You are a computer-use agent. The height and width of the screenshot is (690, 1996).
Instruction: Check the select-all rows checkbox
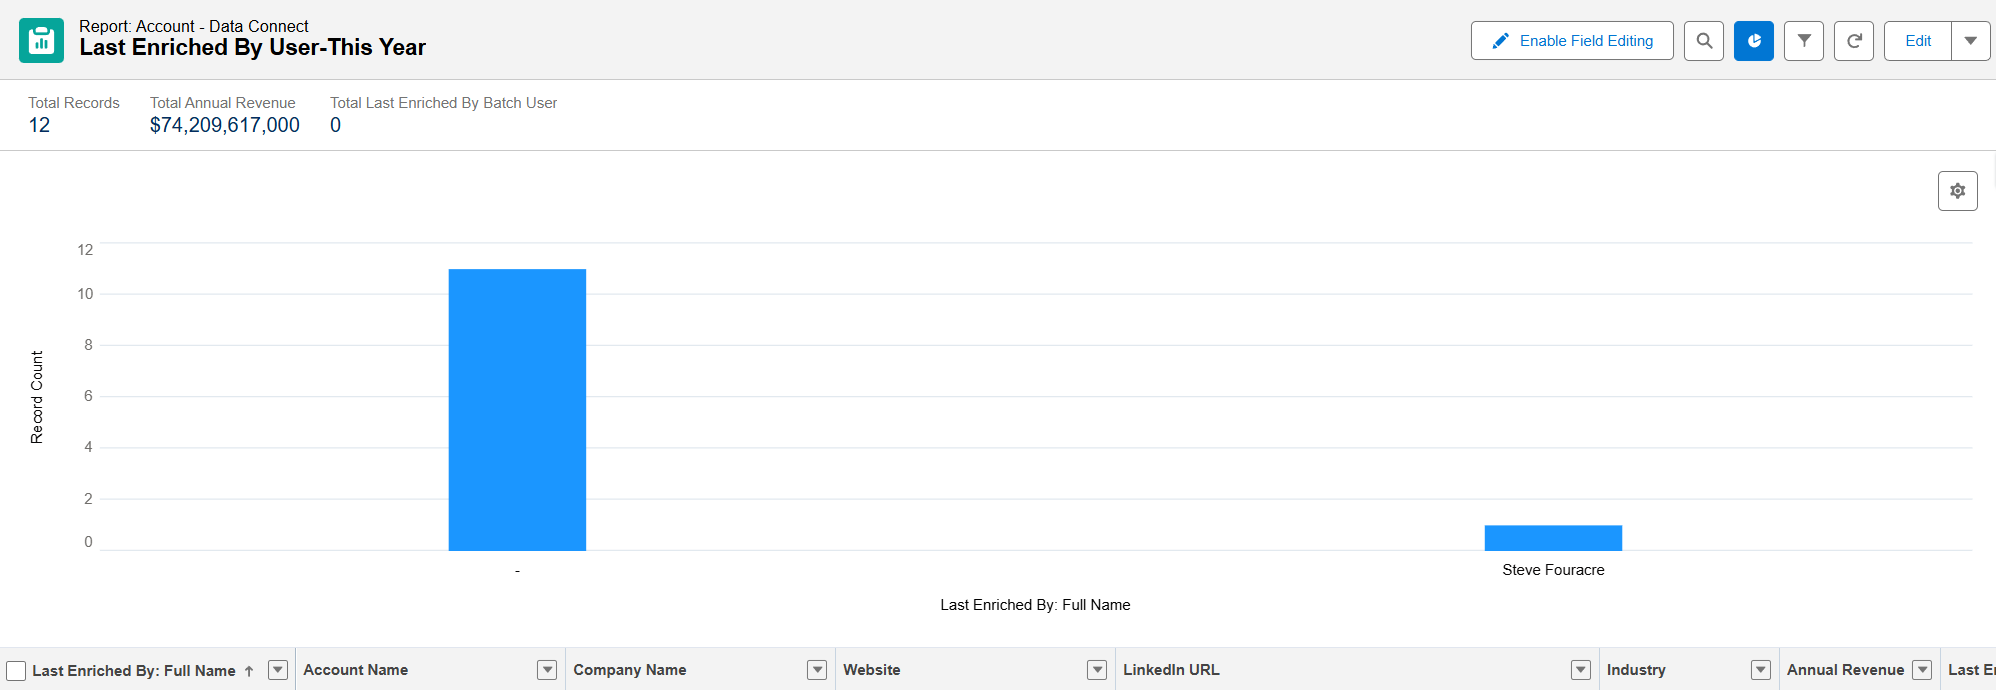pos(16,671)
